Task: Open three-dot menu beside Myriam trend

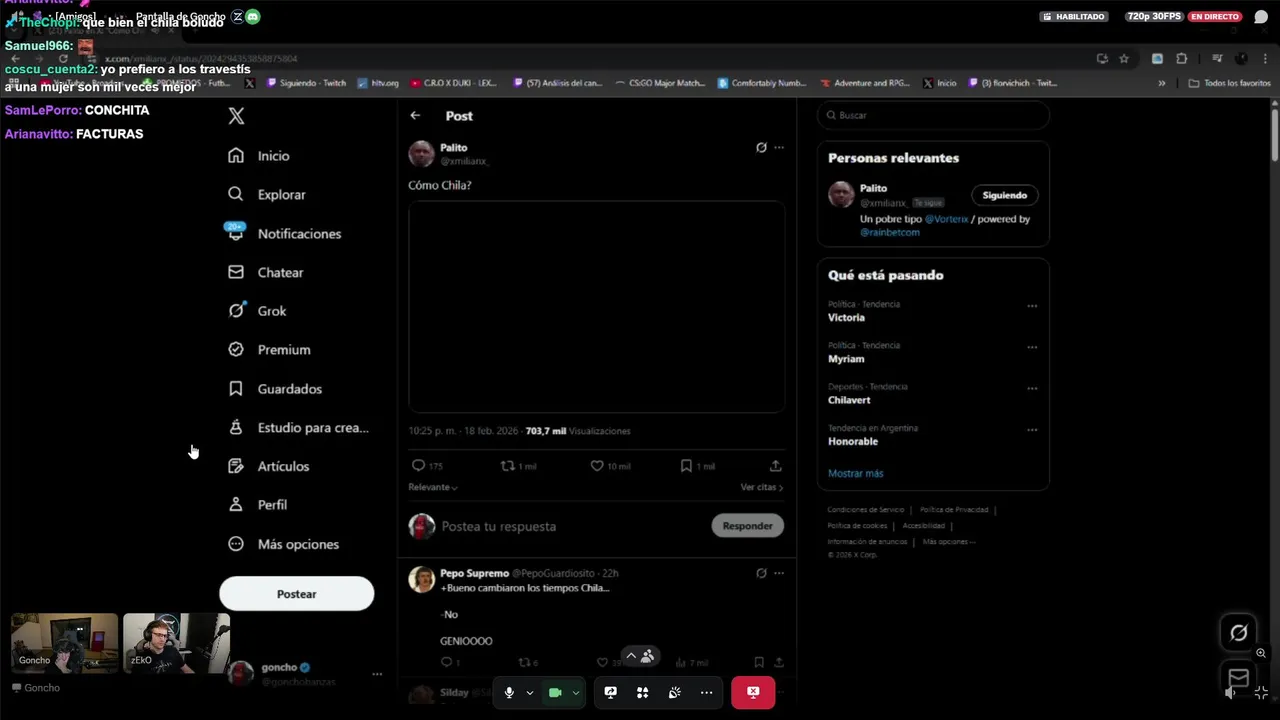Action: pos(1032,347)
